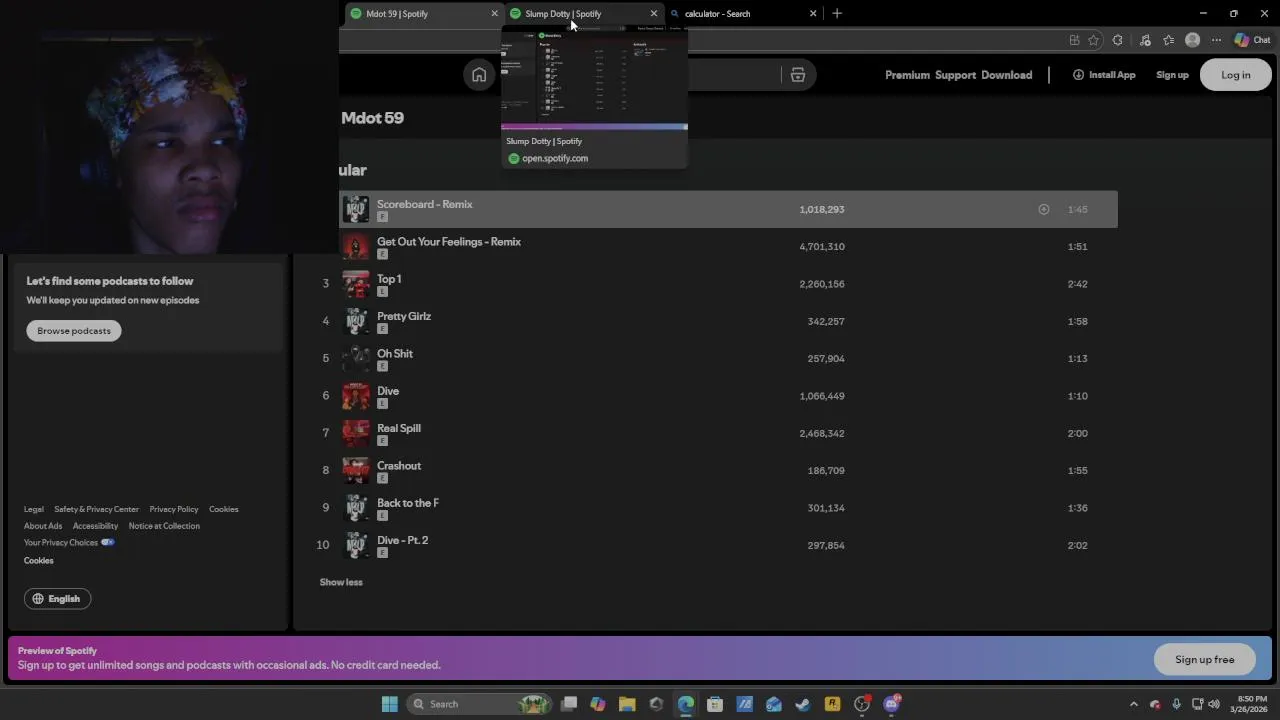Image resolution: width=1280 pixels, height=720 pixels.
Task: Add Scoreboard - Remix to library icon
Action: 1043,209
